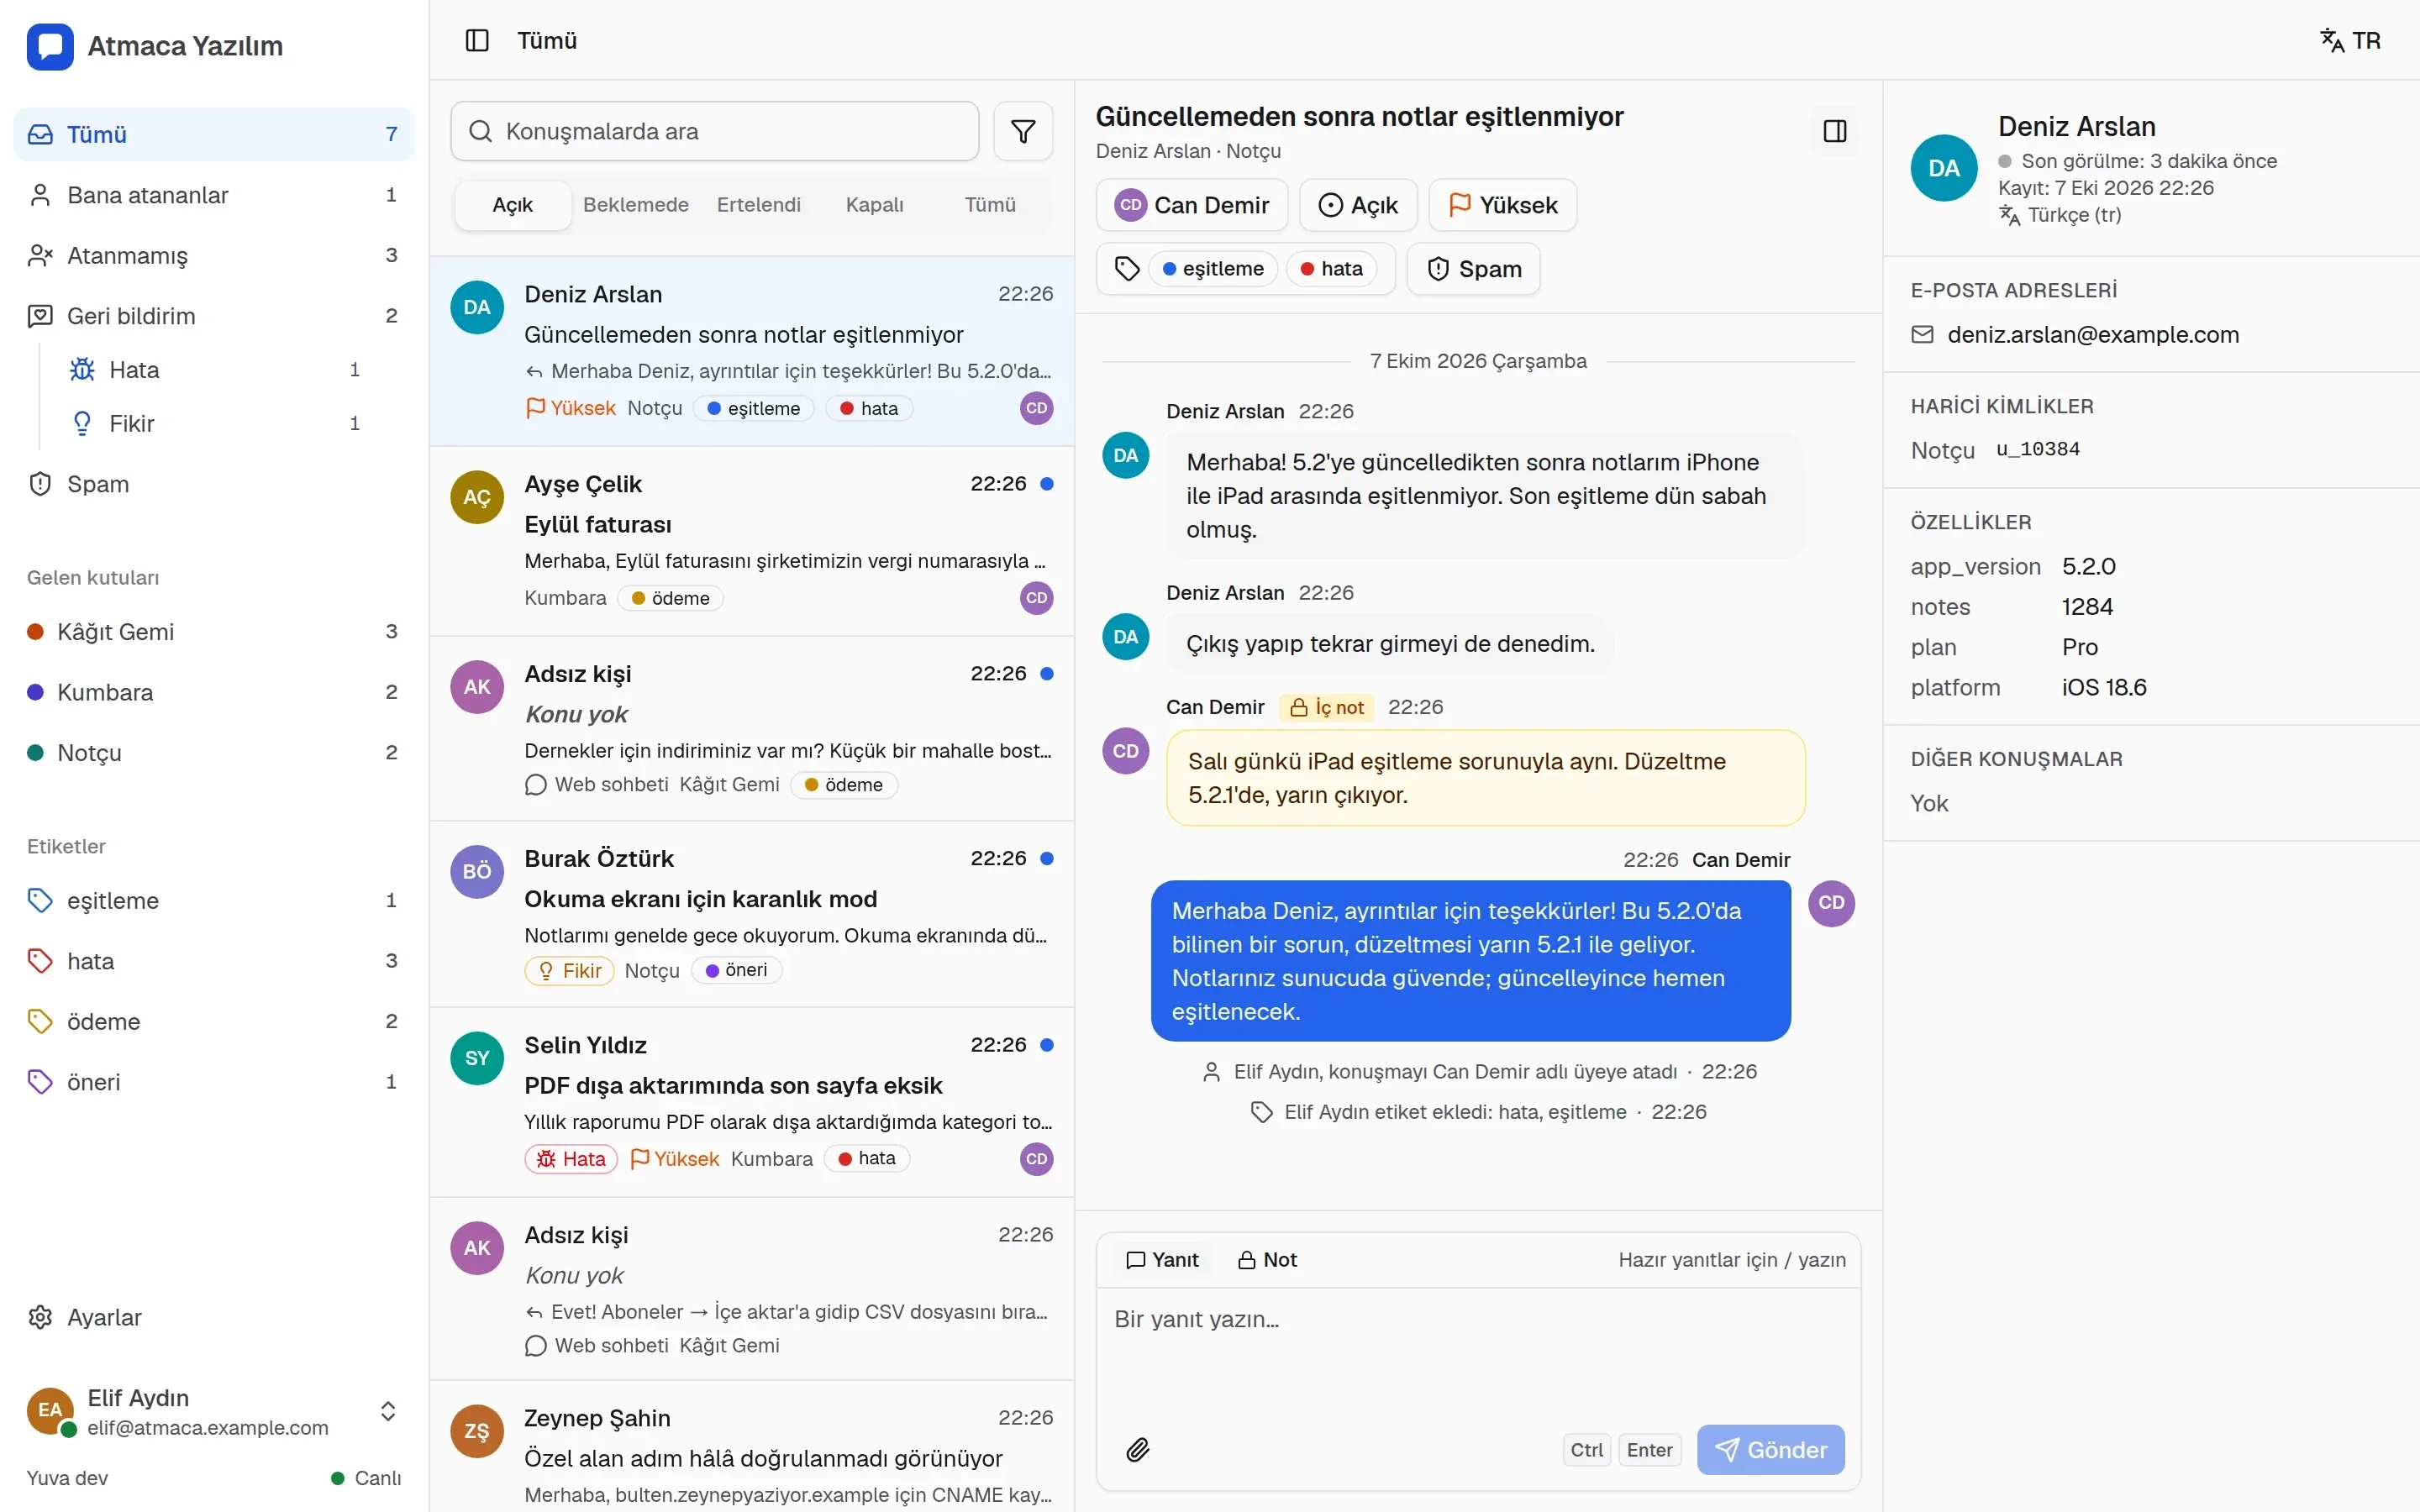The height and width of the screenshot is (1512, 2420).
Task: Switch composer to Not mode
Action: click(1267, 1260)
